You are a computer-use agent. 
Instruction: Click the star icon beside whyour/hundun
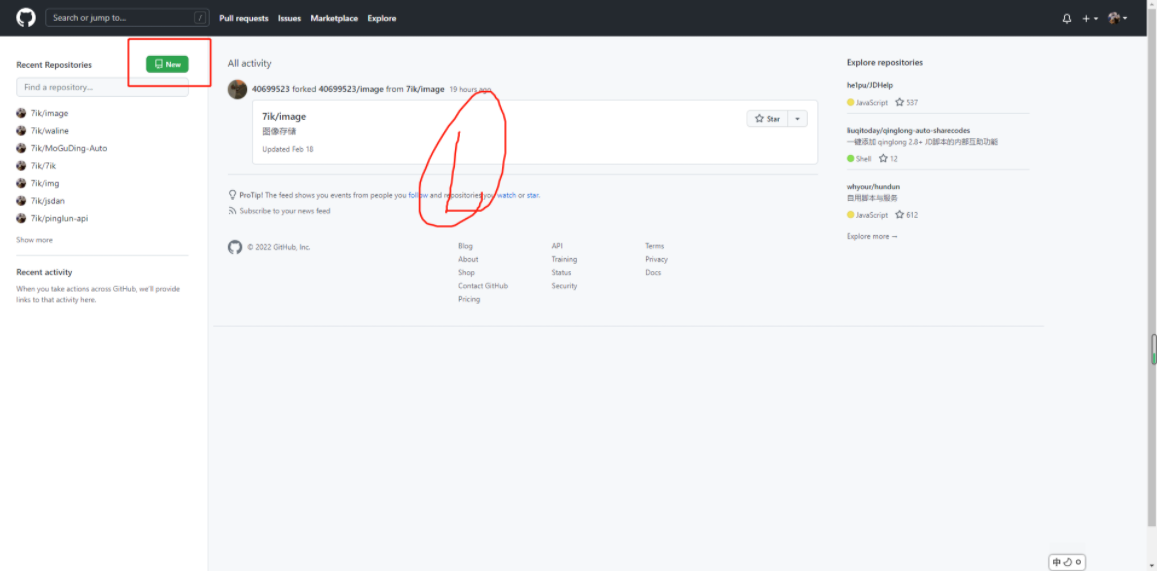point(900,215)
